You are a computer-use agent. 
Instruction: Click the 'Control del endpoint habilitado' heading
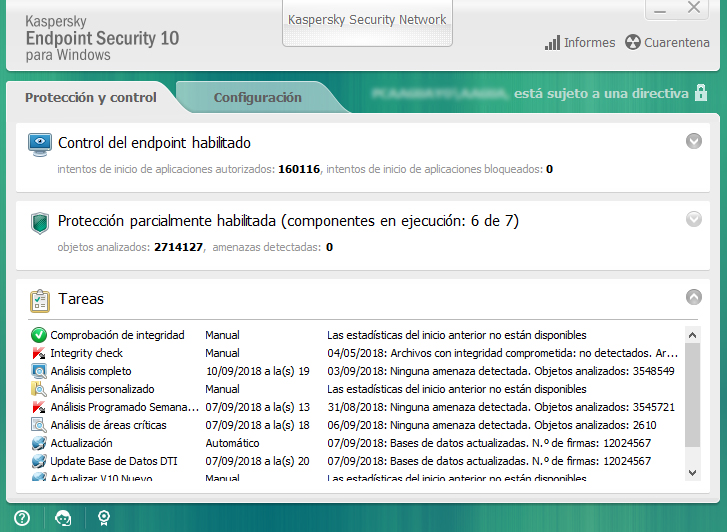coord(154,143)
